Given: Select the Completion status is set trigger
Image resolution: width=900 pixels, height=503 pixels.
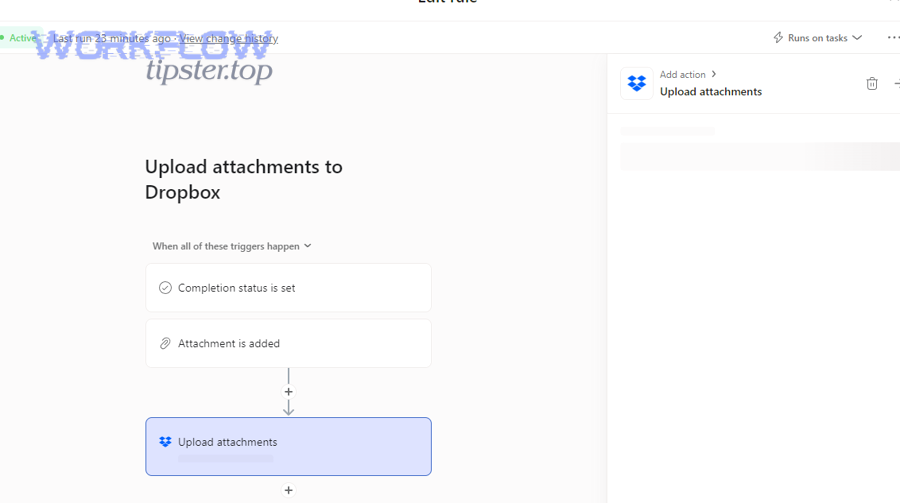Looking at the screenshot, I should [288, 288].
